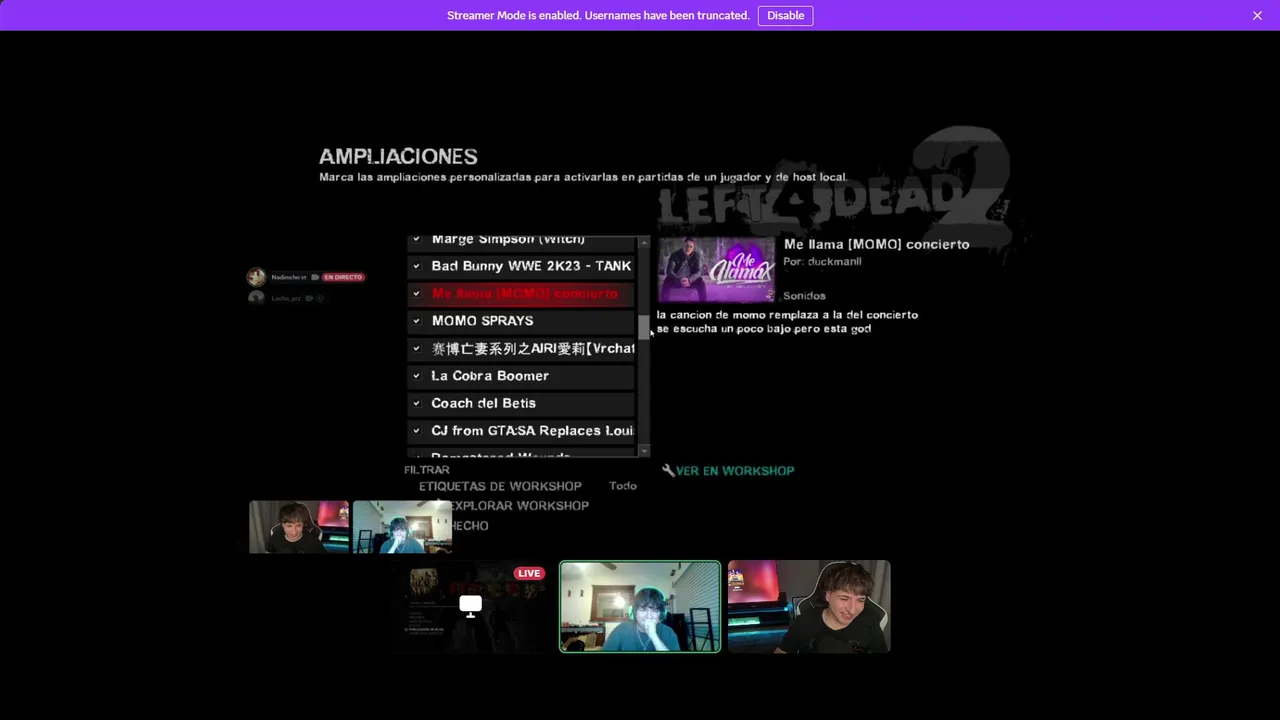
Task: Select the Marge Simpson (Witch) row text
Action: [508, 240]
